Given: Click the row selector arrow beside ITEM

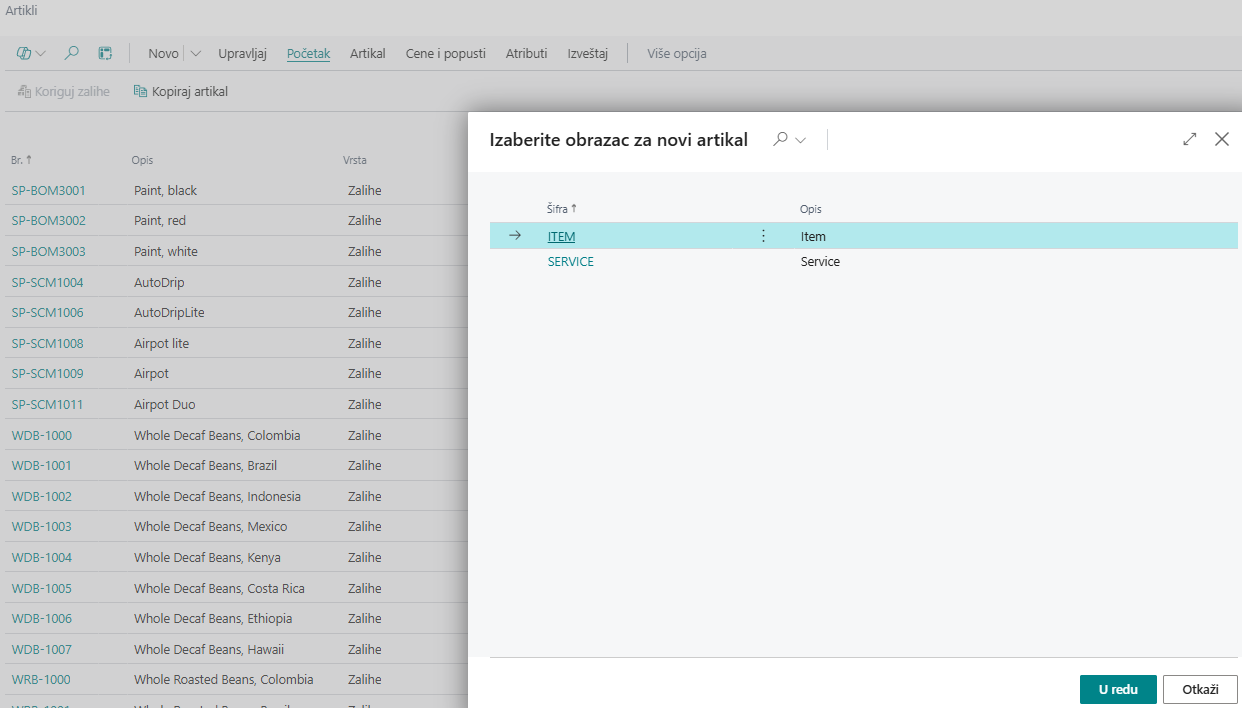Looking at the screenshot, I should point(515,236).
